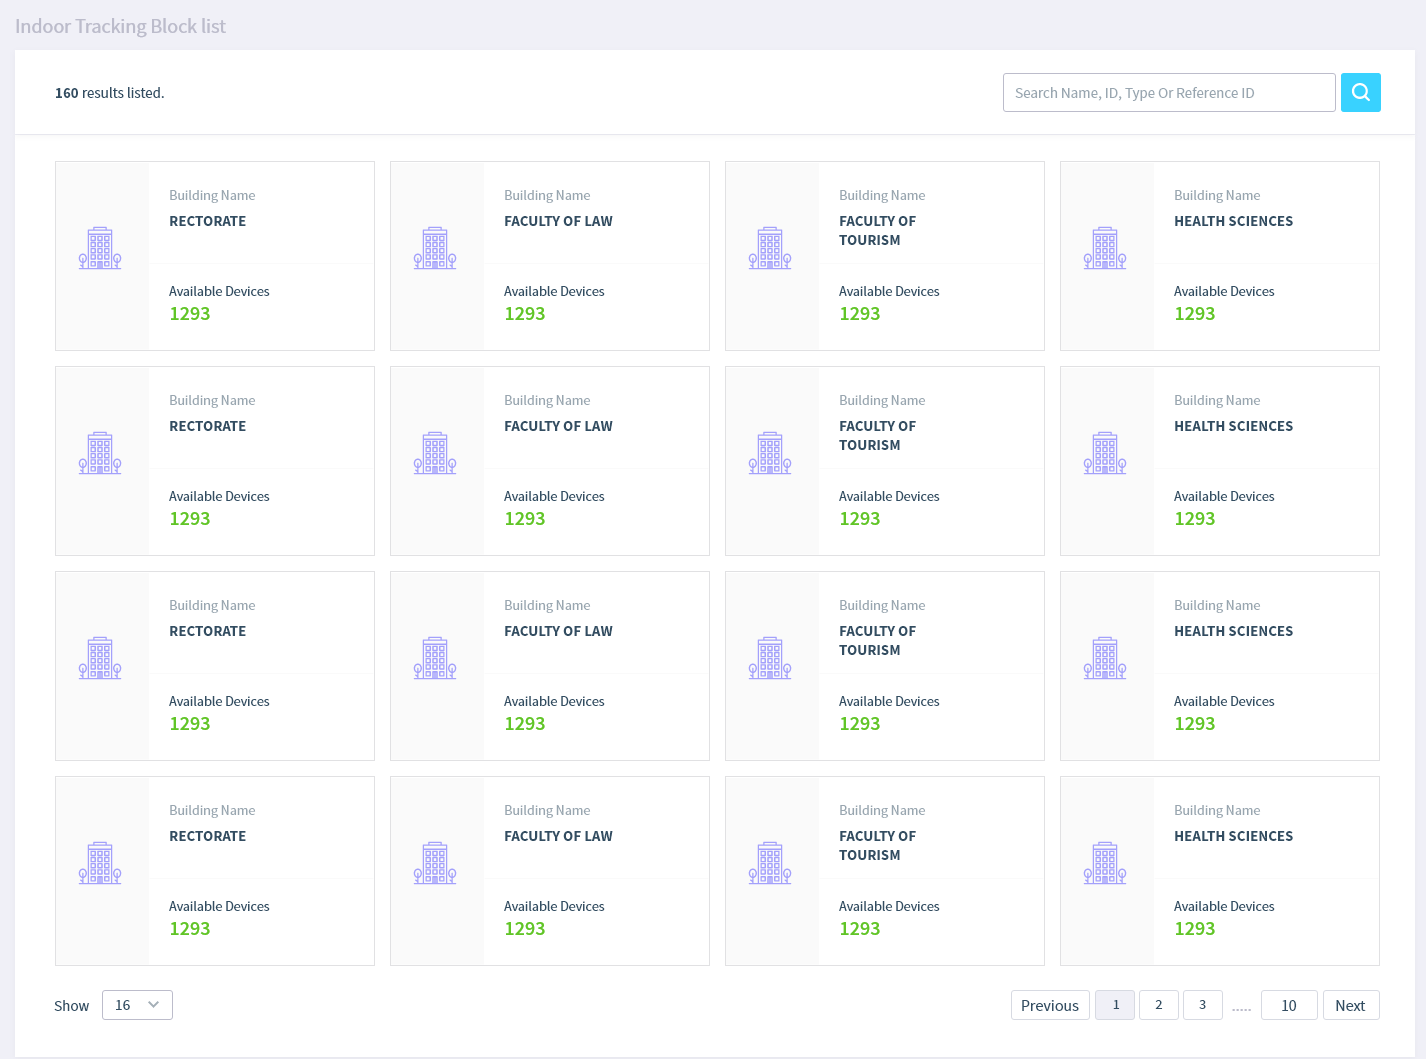
Task: Click 'Available Devices' label on third-row RECTORATE card
Action: point(219,701)
